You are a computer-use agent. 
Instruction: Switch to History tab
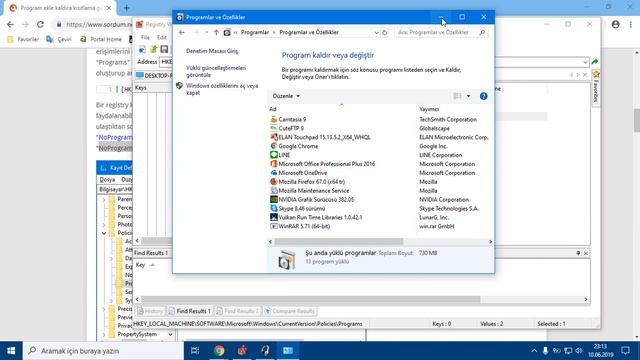150,311
